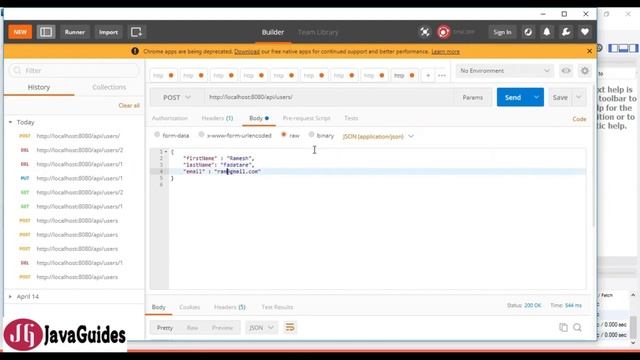Open the Runner button

coord(75,32)
